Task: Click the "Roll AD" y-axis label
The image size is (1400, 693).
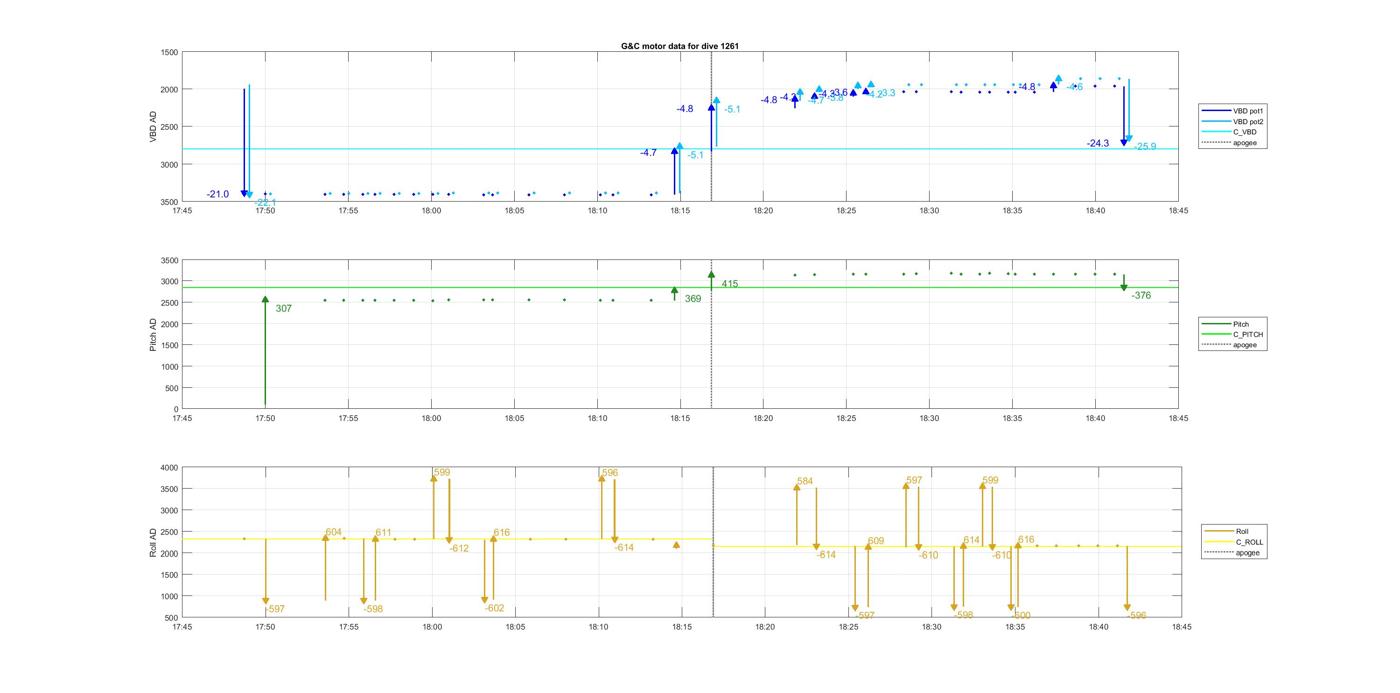Action: (154, 541)
